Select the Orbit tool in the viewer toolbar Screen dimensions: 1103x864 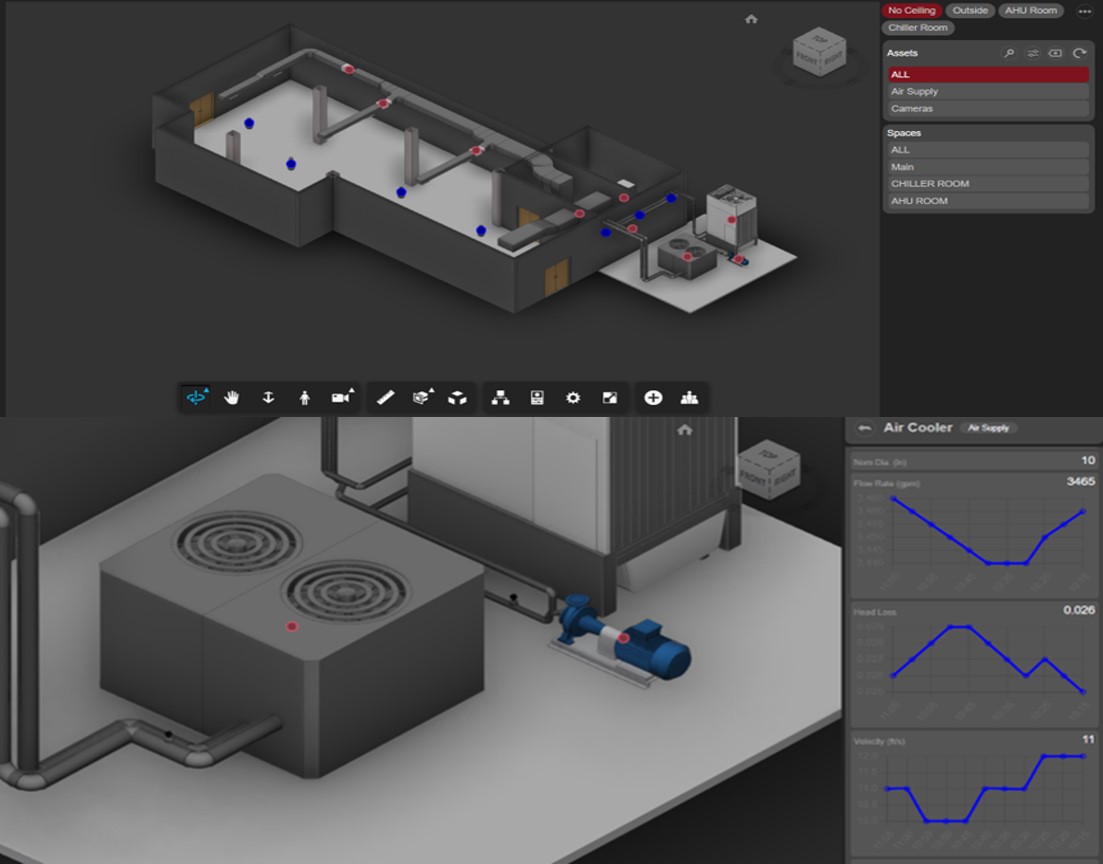196,398
